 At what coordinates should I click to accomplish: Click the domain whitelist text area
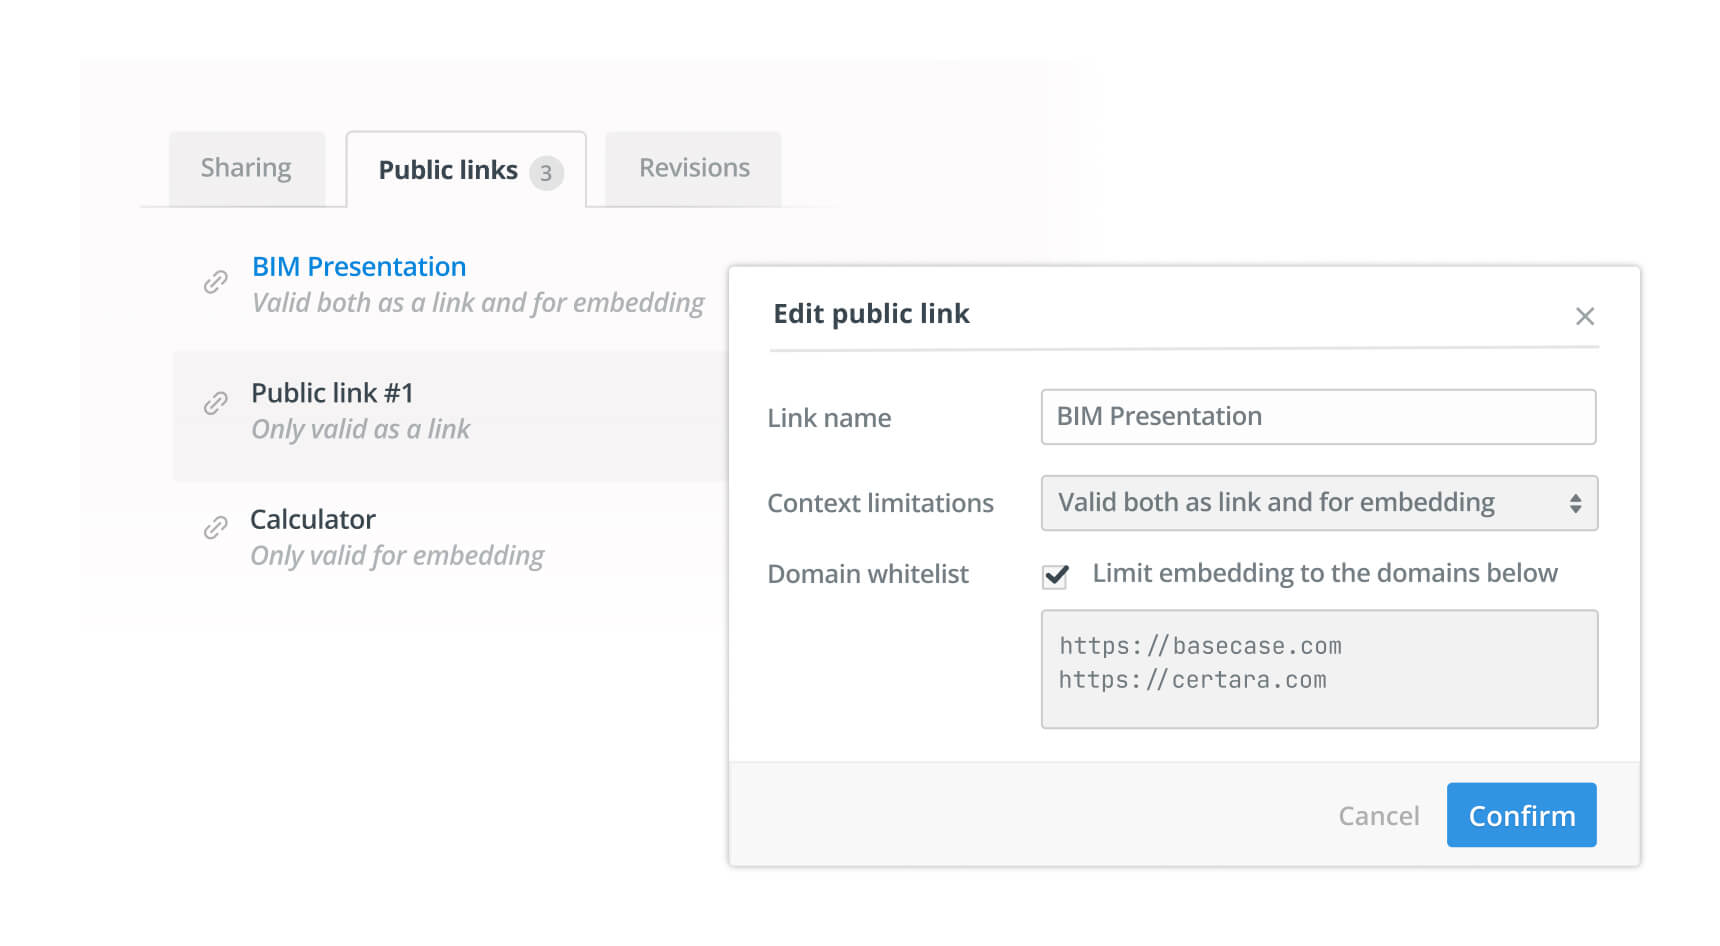point(1319,668)
